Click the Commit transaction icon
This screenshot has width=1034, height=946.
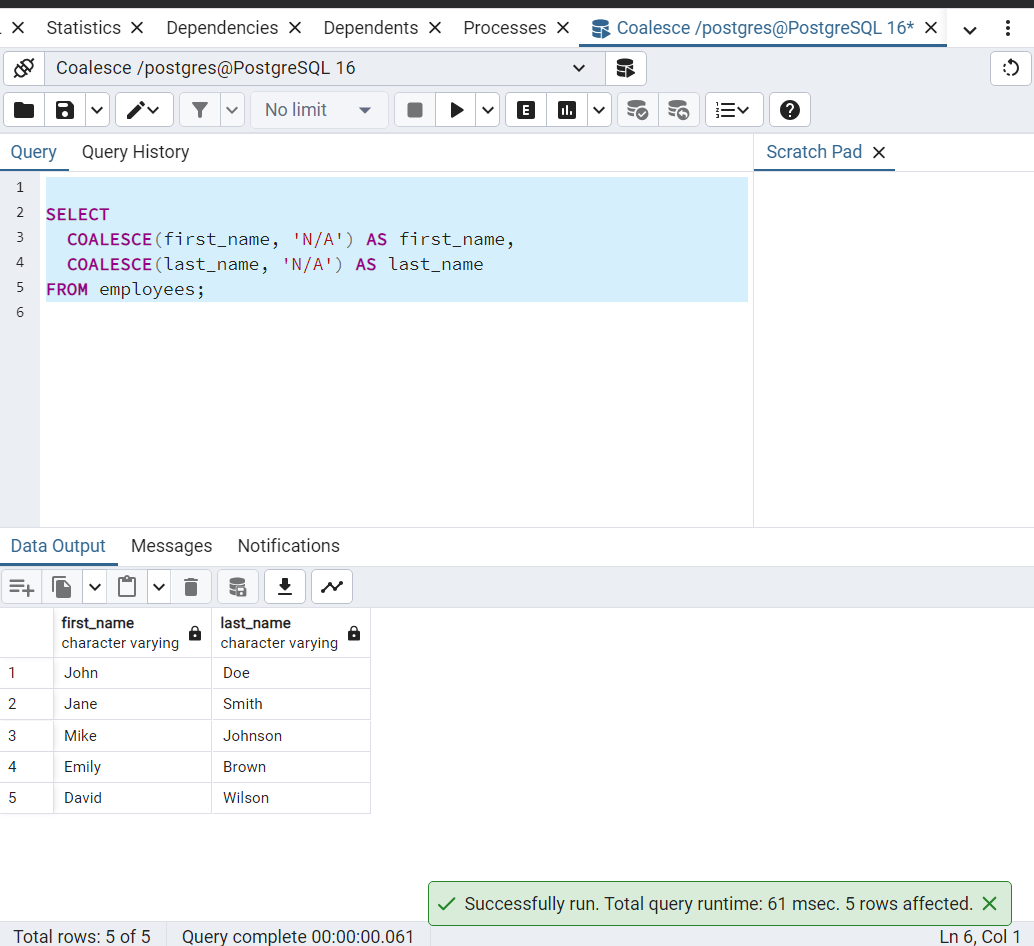[638, 109]
